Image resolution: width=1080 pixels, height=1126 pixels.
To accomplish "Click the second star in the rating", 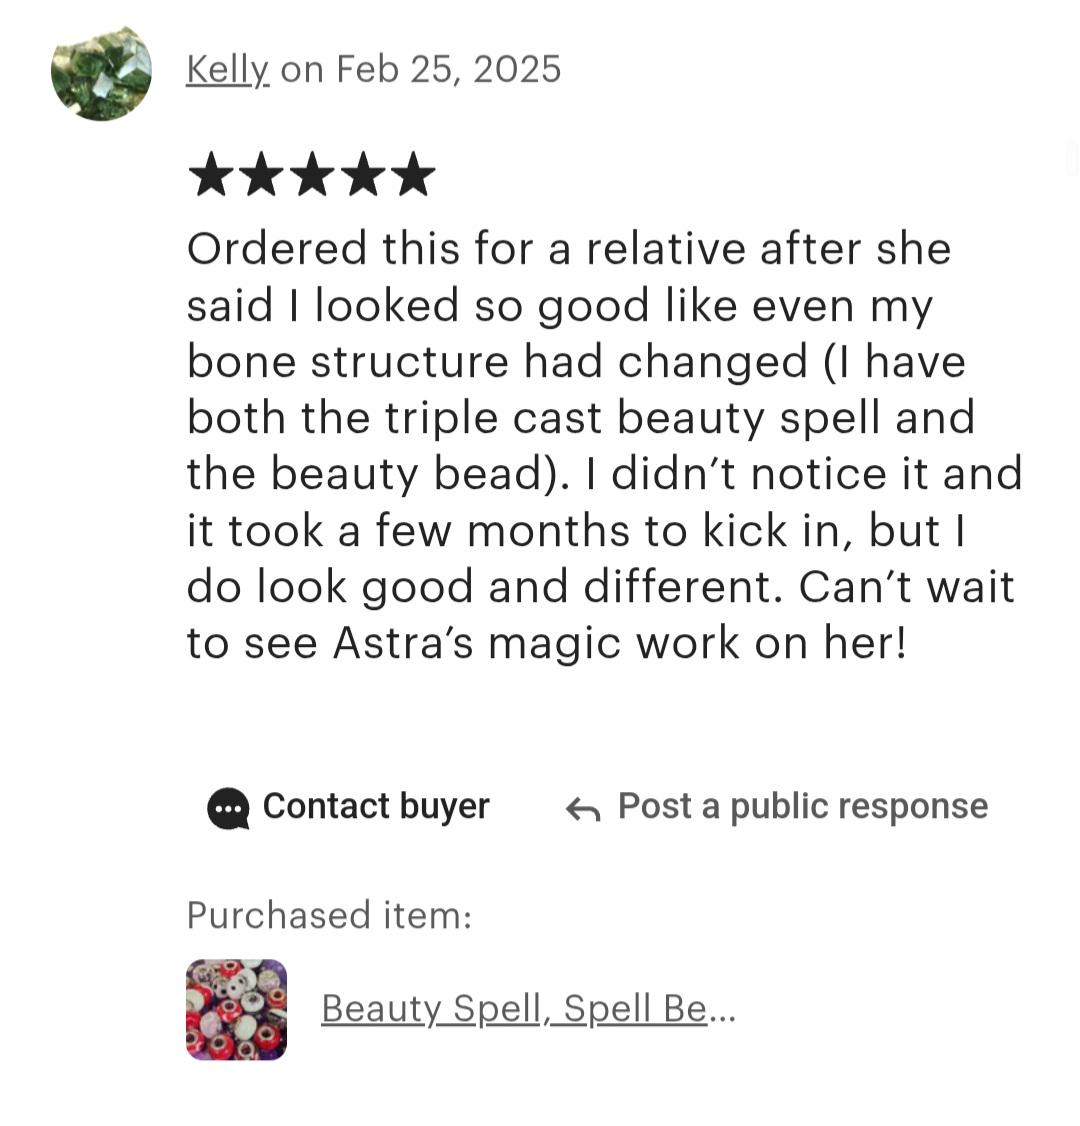I will [261, 174].
